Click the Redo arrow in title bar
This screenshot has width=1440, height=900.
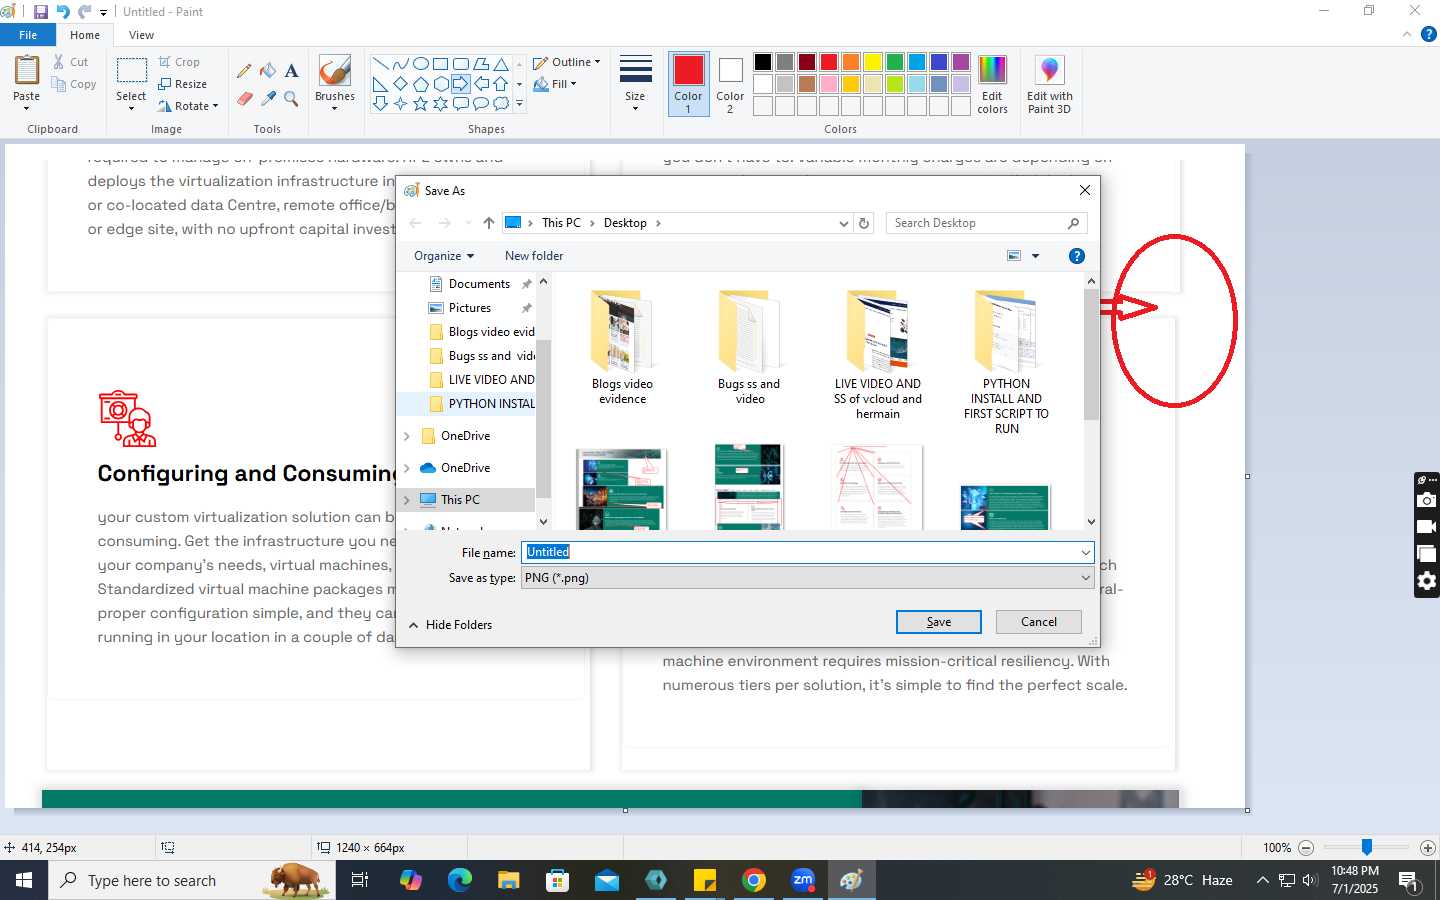(85, 12)
